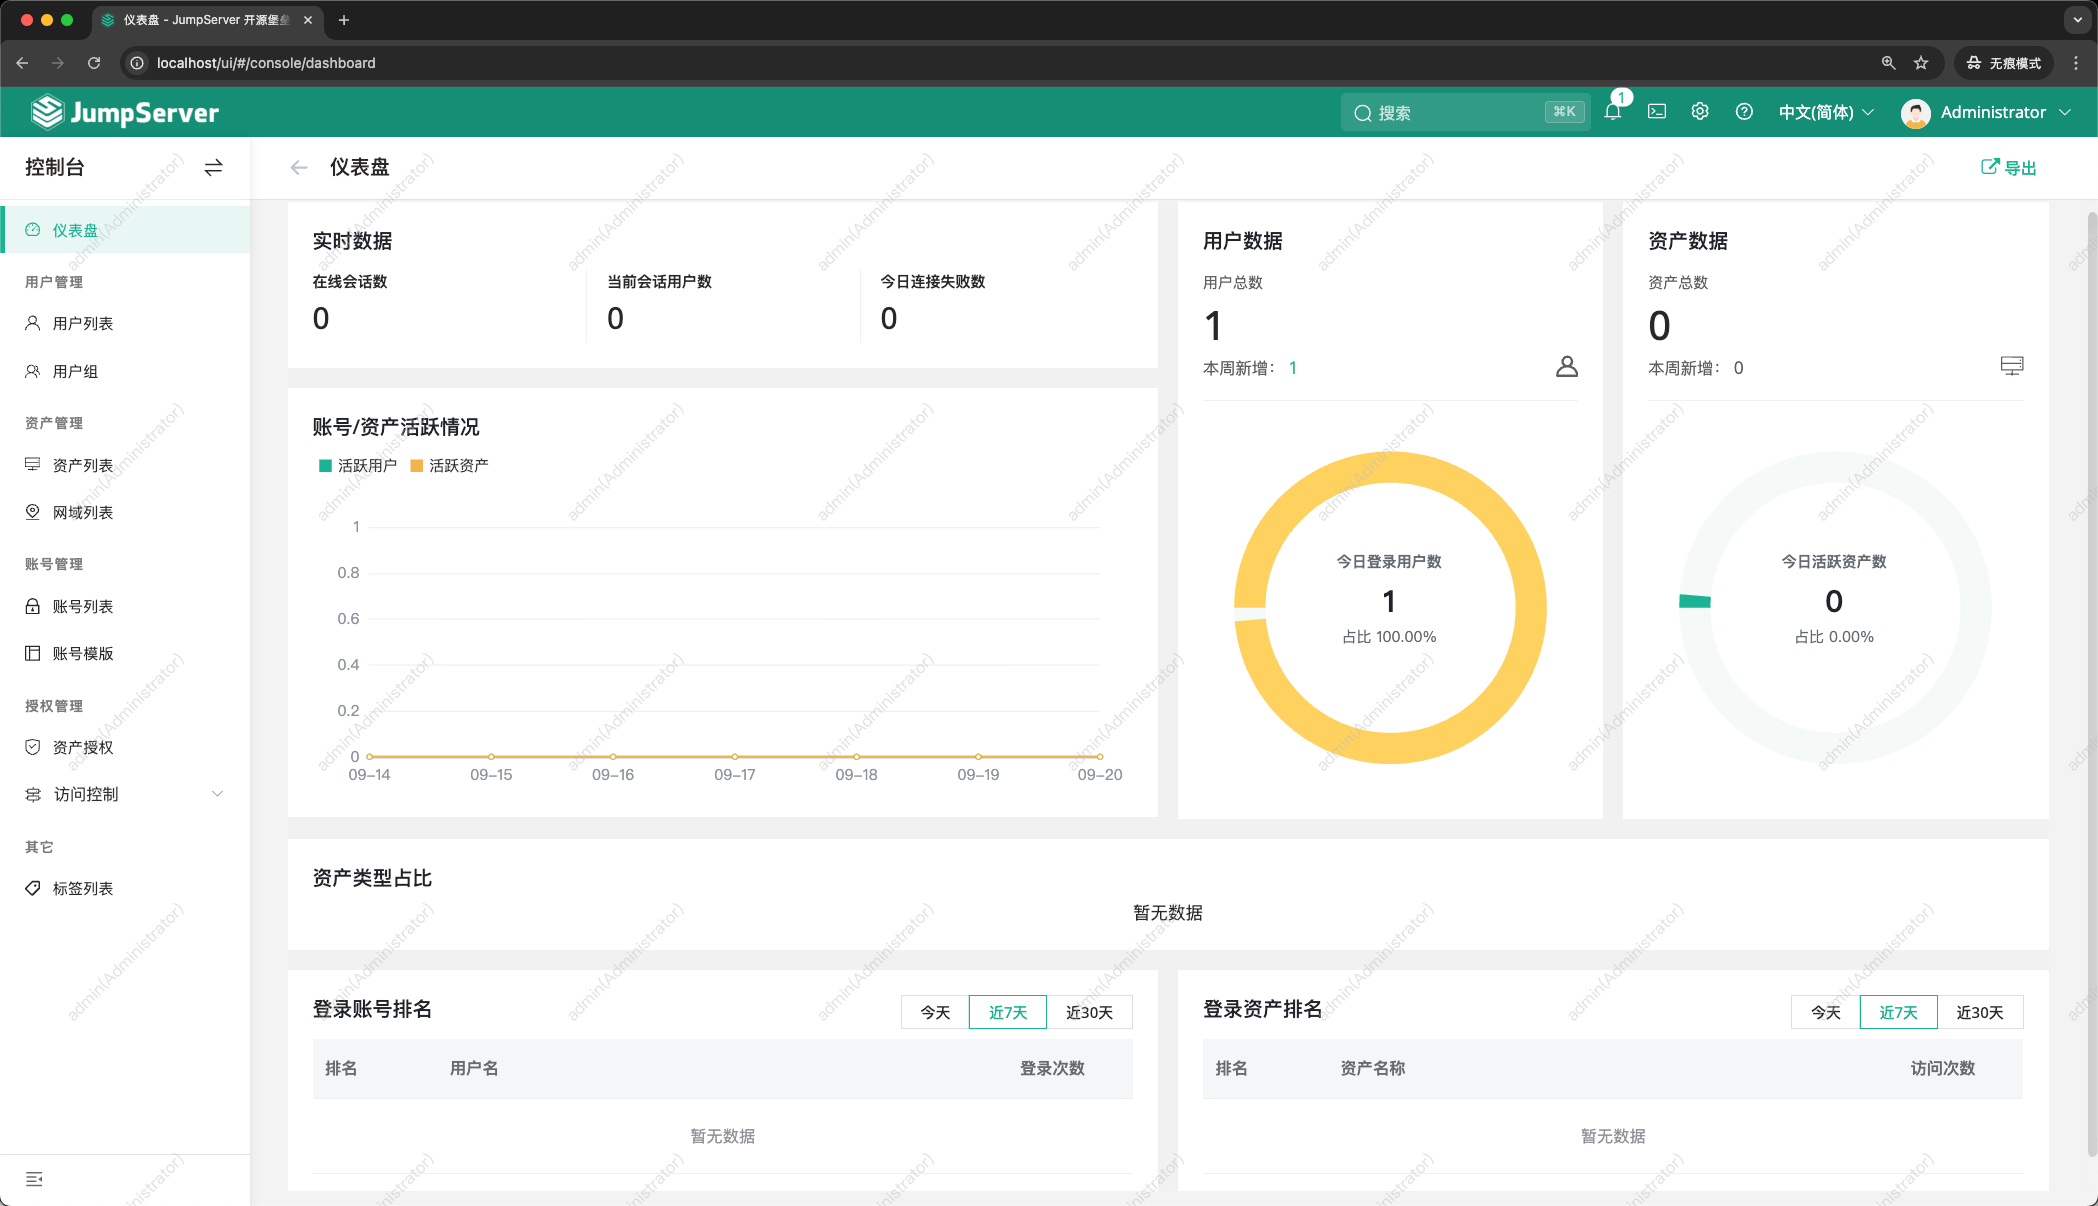
Task: Open the 中文(简体) language dropdown
Action: (x=1824, y=112)
